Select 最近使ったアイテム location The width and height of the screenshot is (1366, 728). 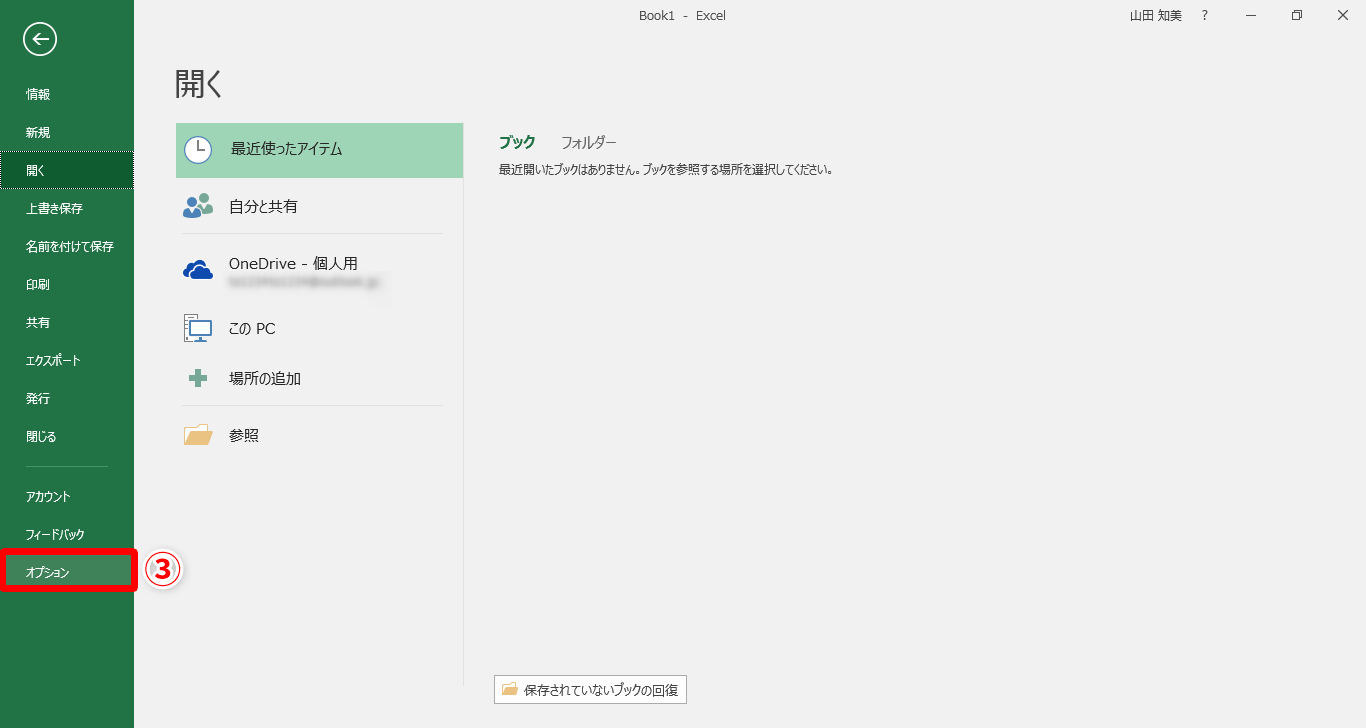[x=319, y=150]
